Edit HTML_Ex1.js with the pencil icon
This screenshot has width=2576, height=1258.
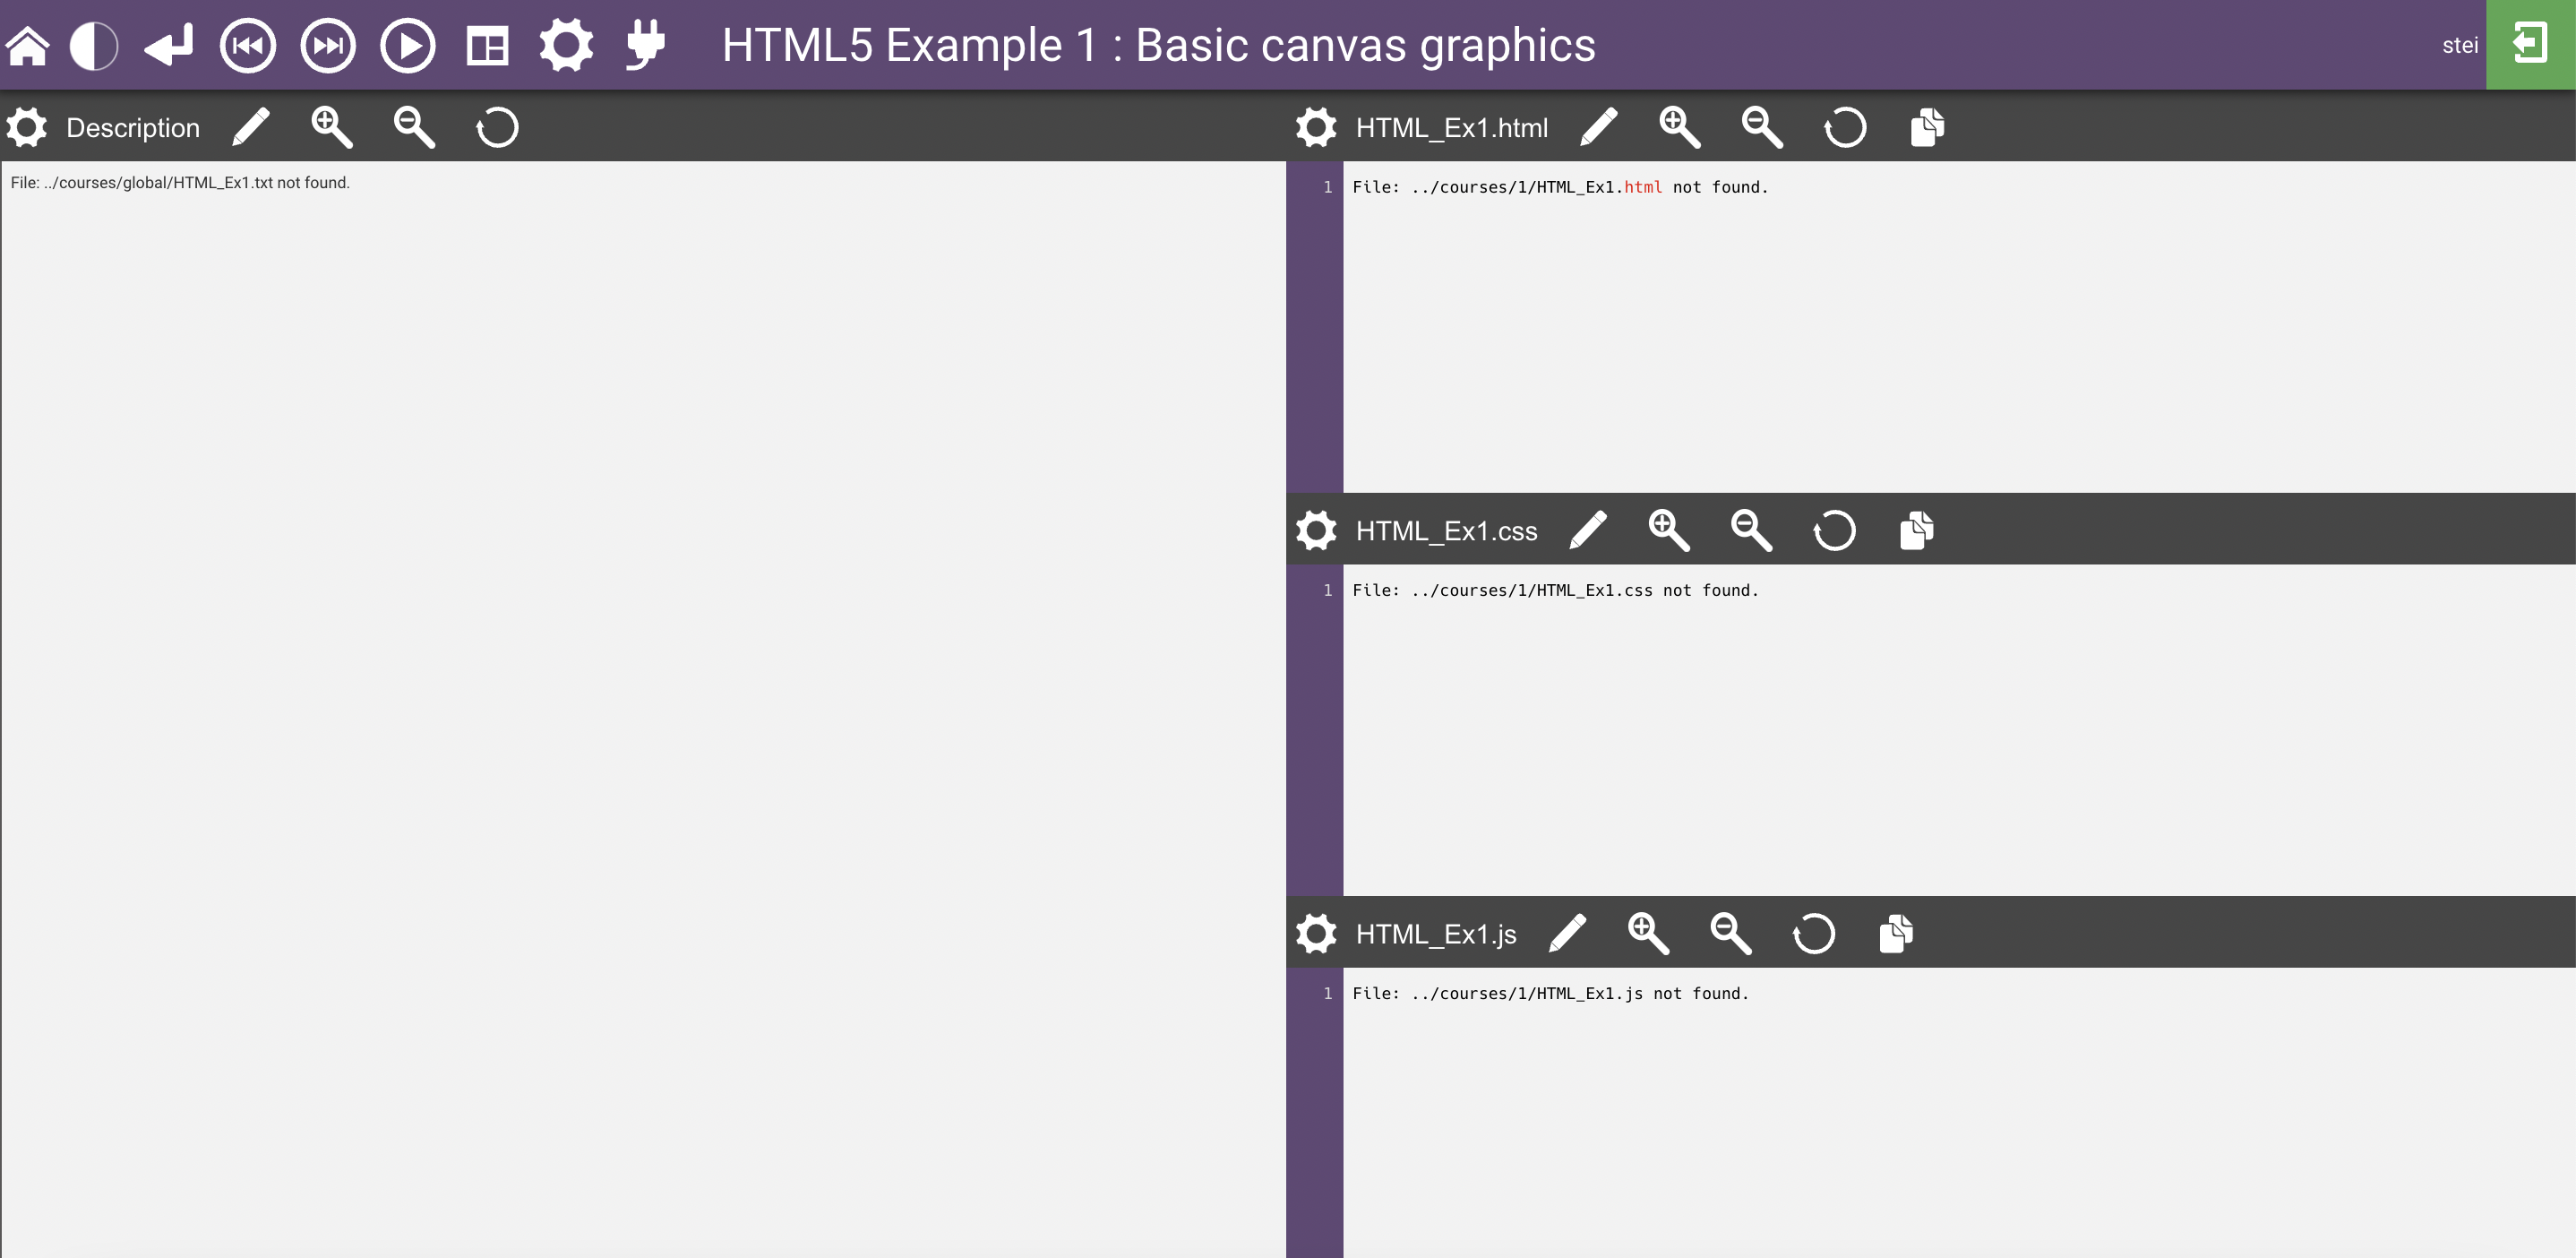pyautogui.click(x=1568, y=933)
